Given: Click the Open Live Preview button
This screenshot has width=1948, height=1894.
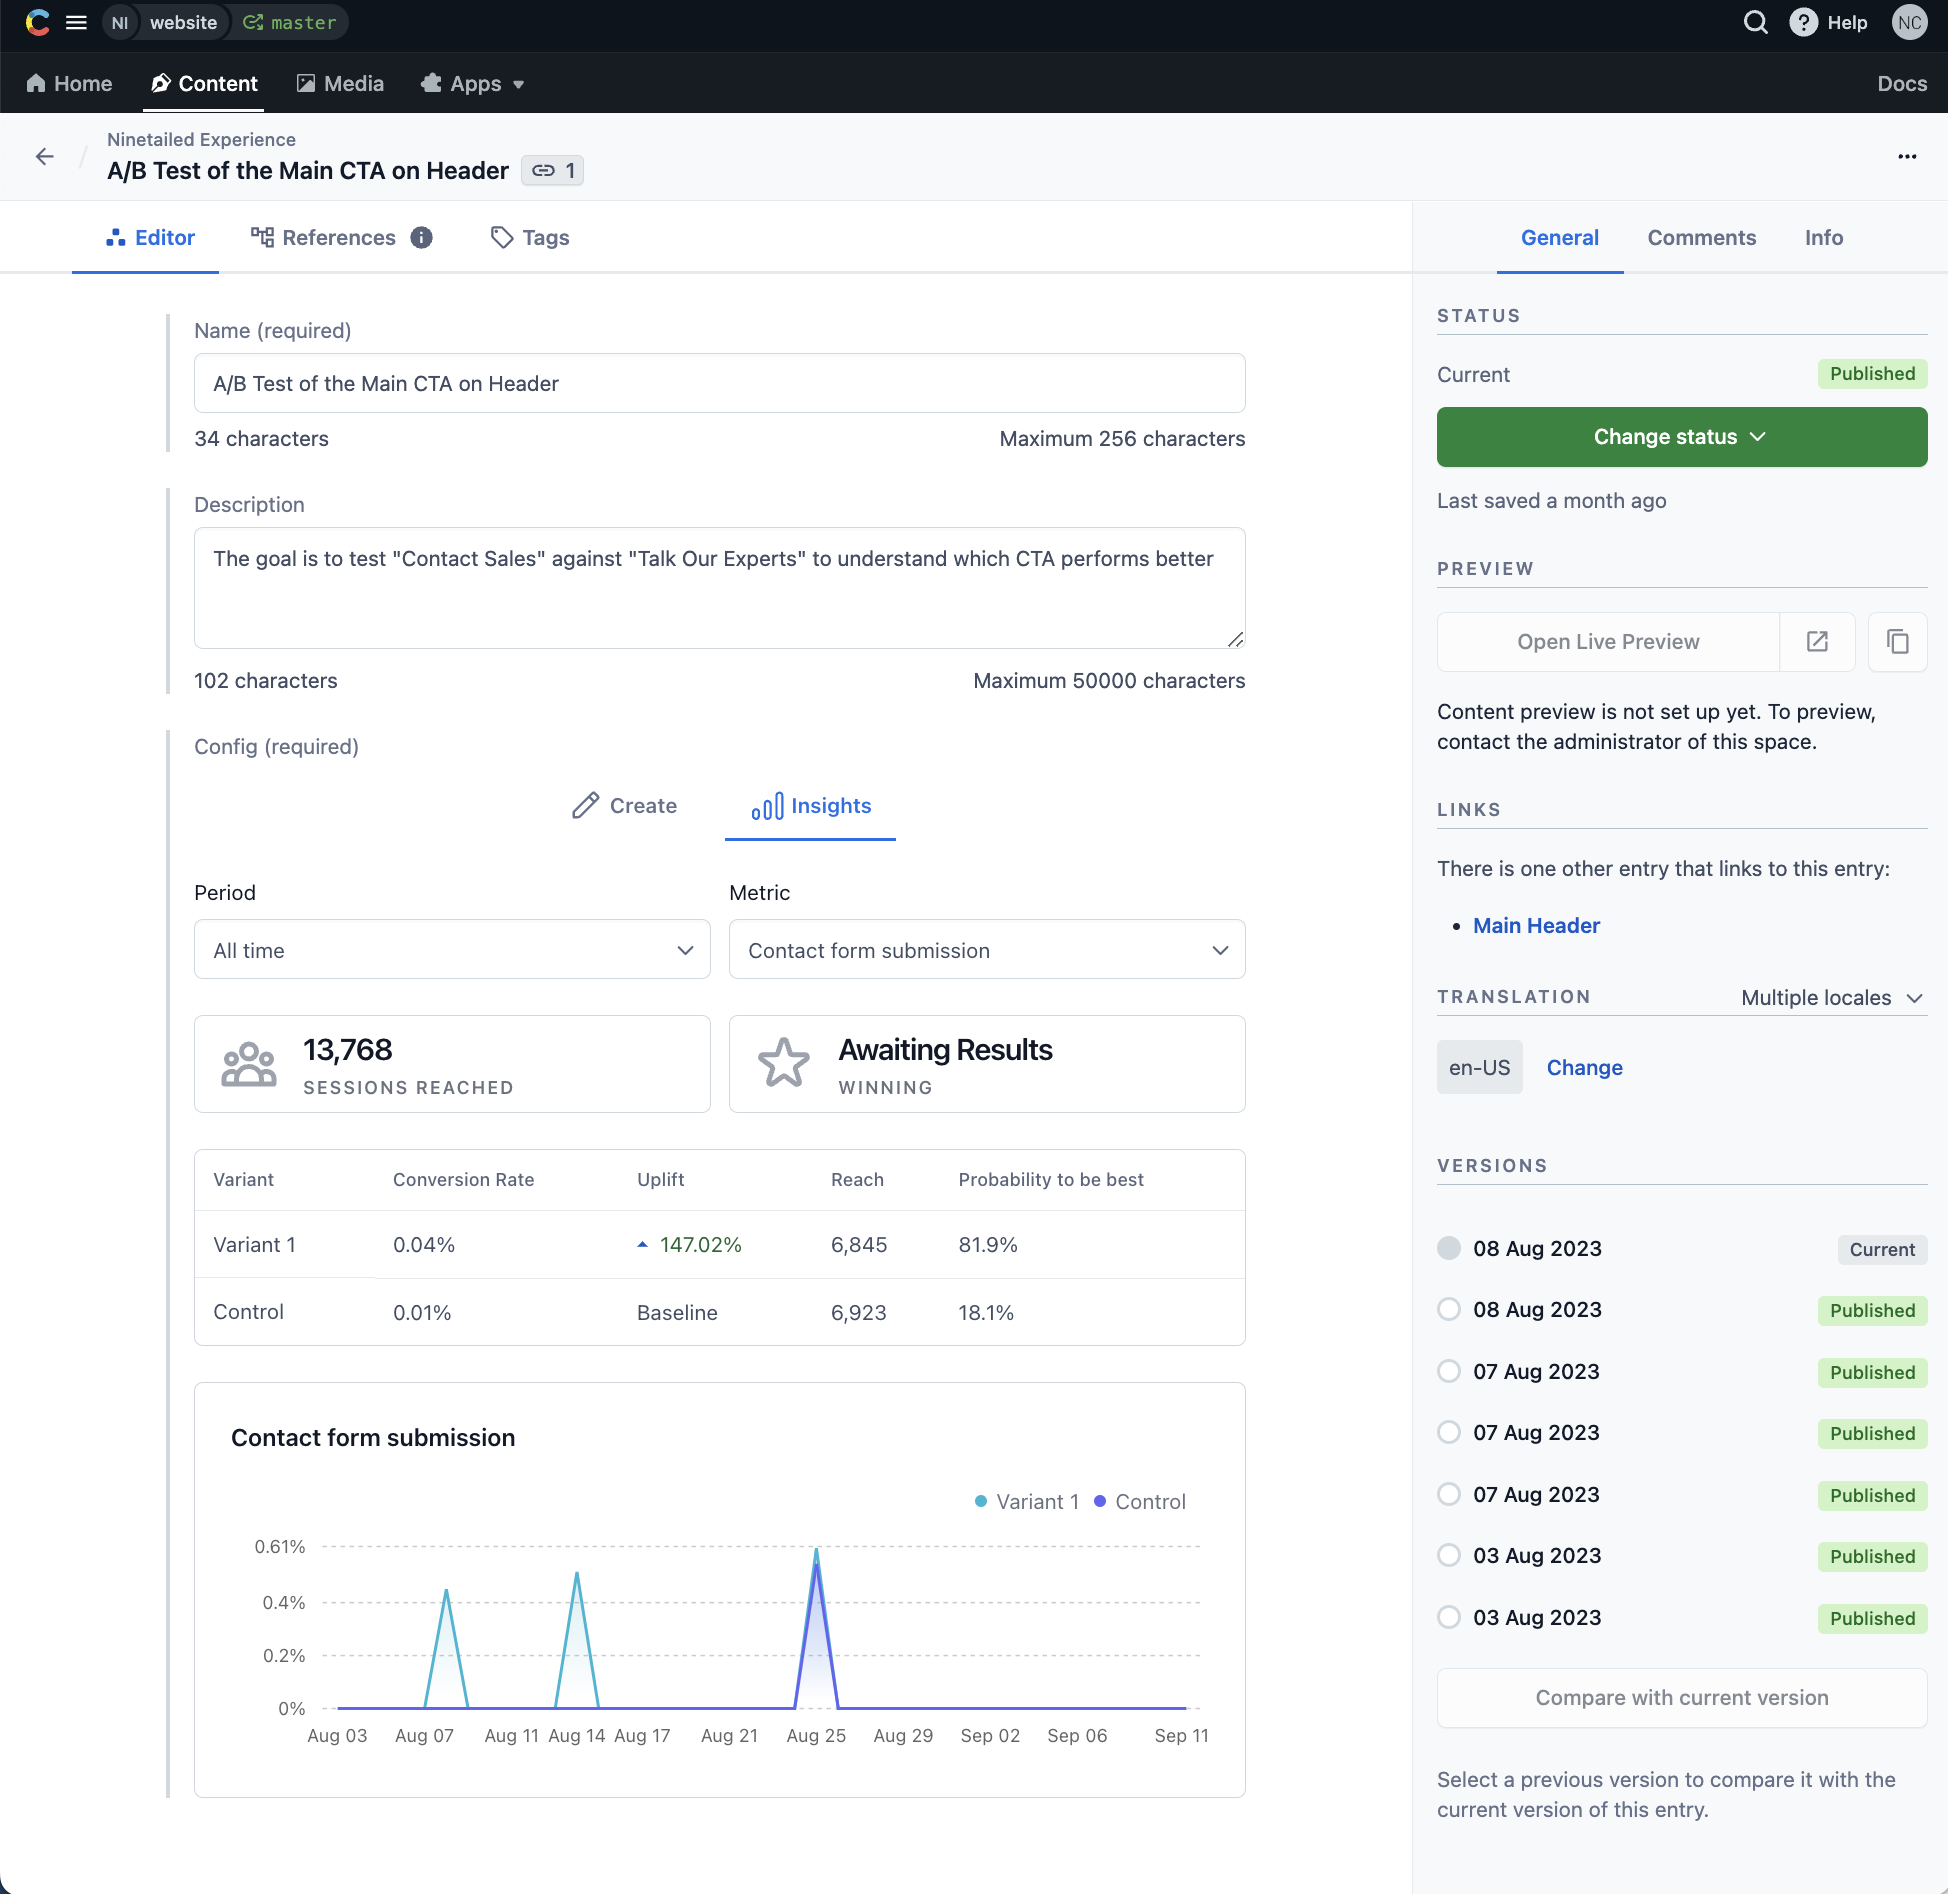Looking at the screenshot, I should click(1608, 642).
